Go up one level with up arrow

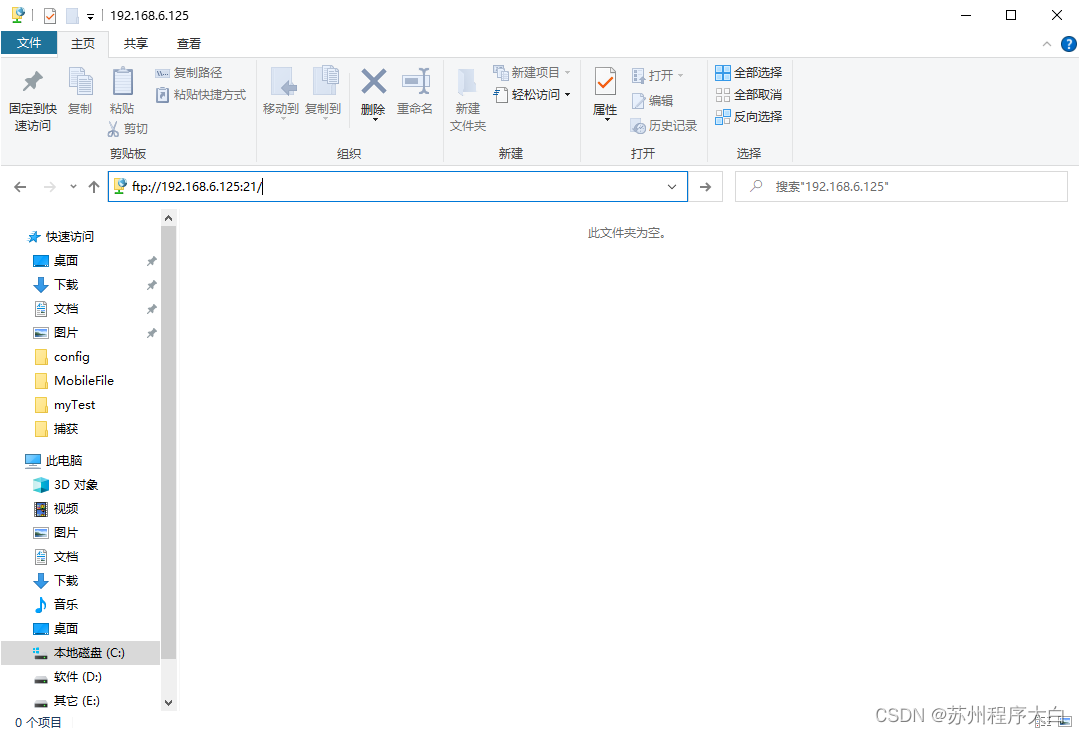pos(94,186)
